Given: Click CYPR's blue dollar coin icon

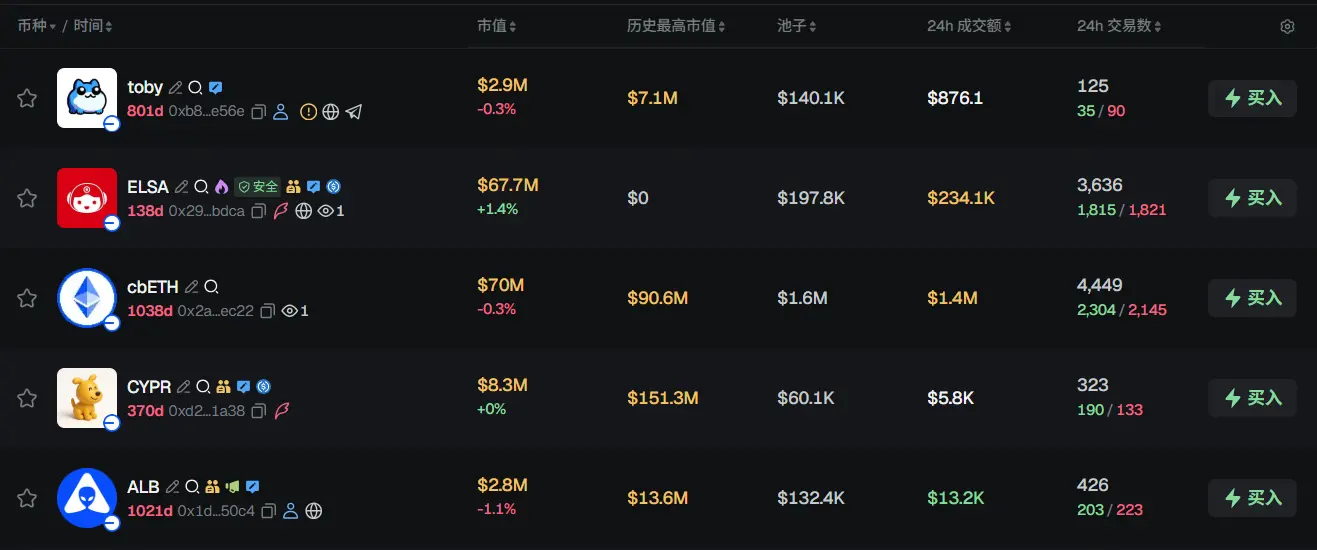Looking at the screenshot, I should pyautogui.click(x=263, y=386).
